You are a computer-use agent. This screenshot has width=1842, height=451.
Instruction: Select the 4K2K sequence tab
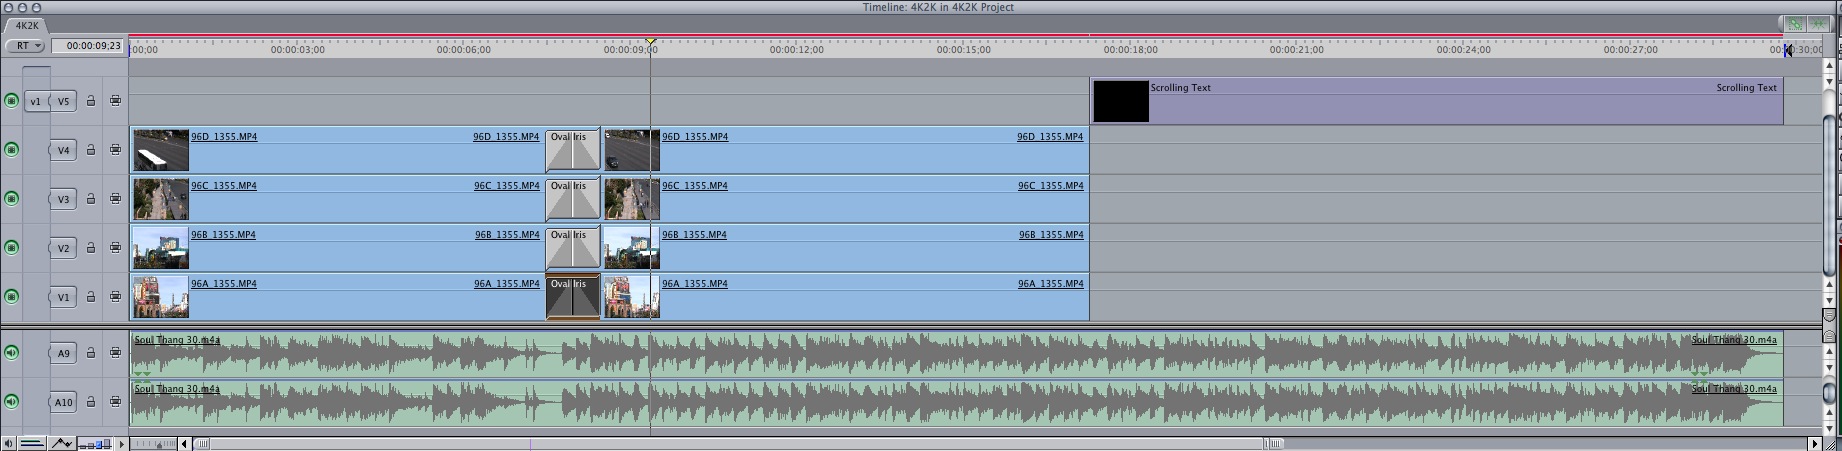[27, 26]
